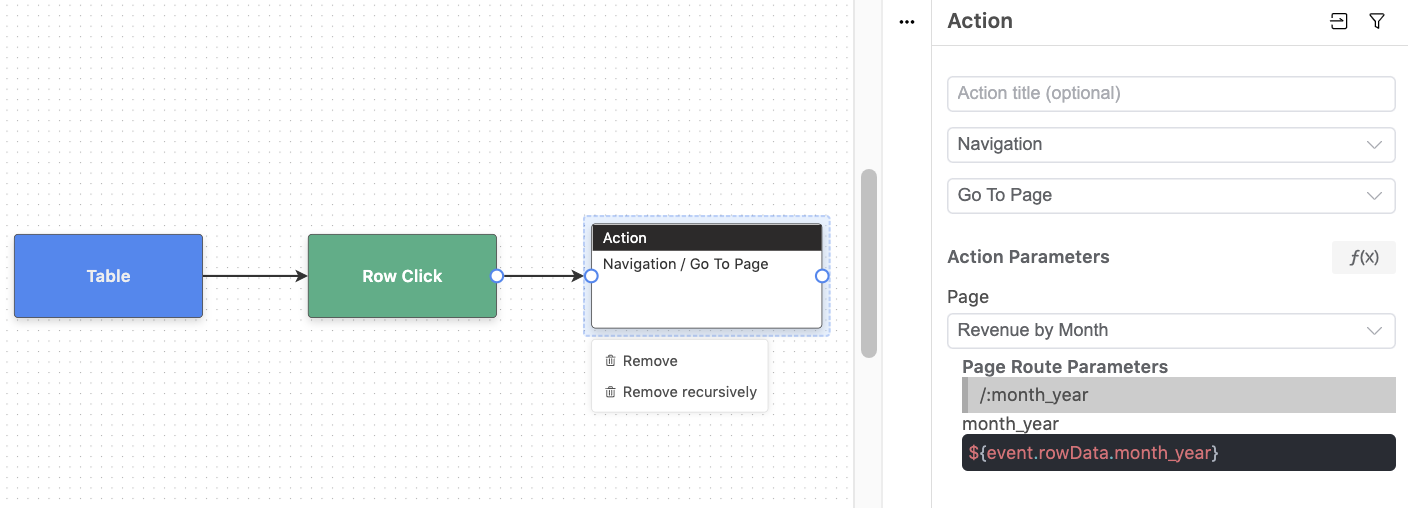Toggle the f(x) expression button
Viewport: 1408px width, 508px height.
1363,257
